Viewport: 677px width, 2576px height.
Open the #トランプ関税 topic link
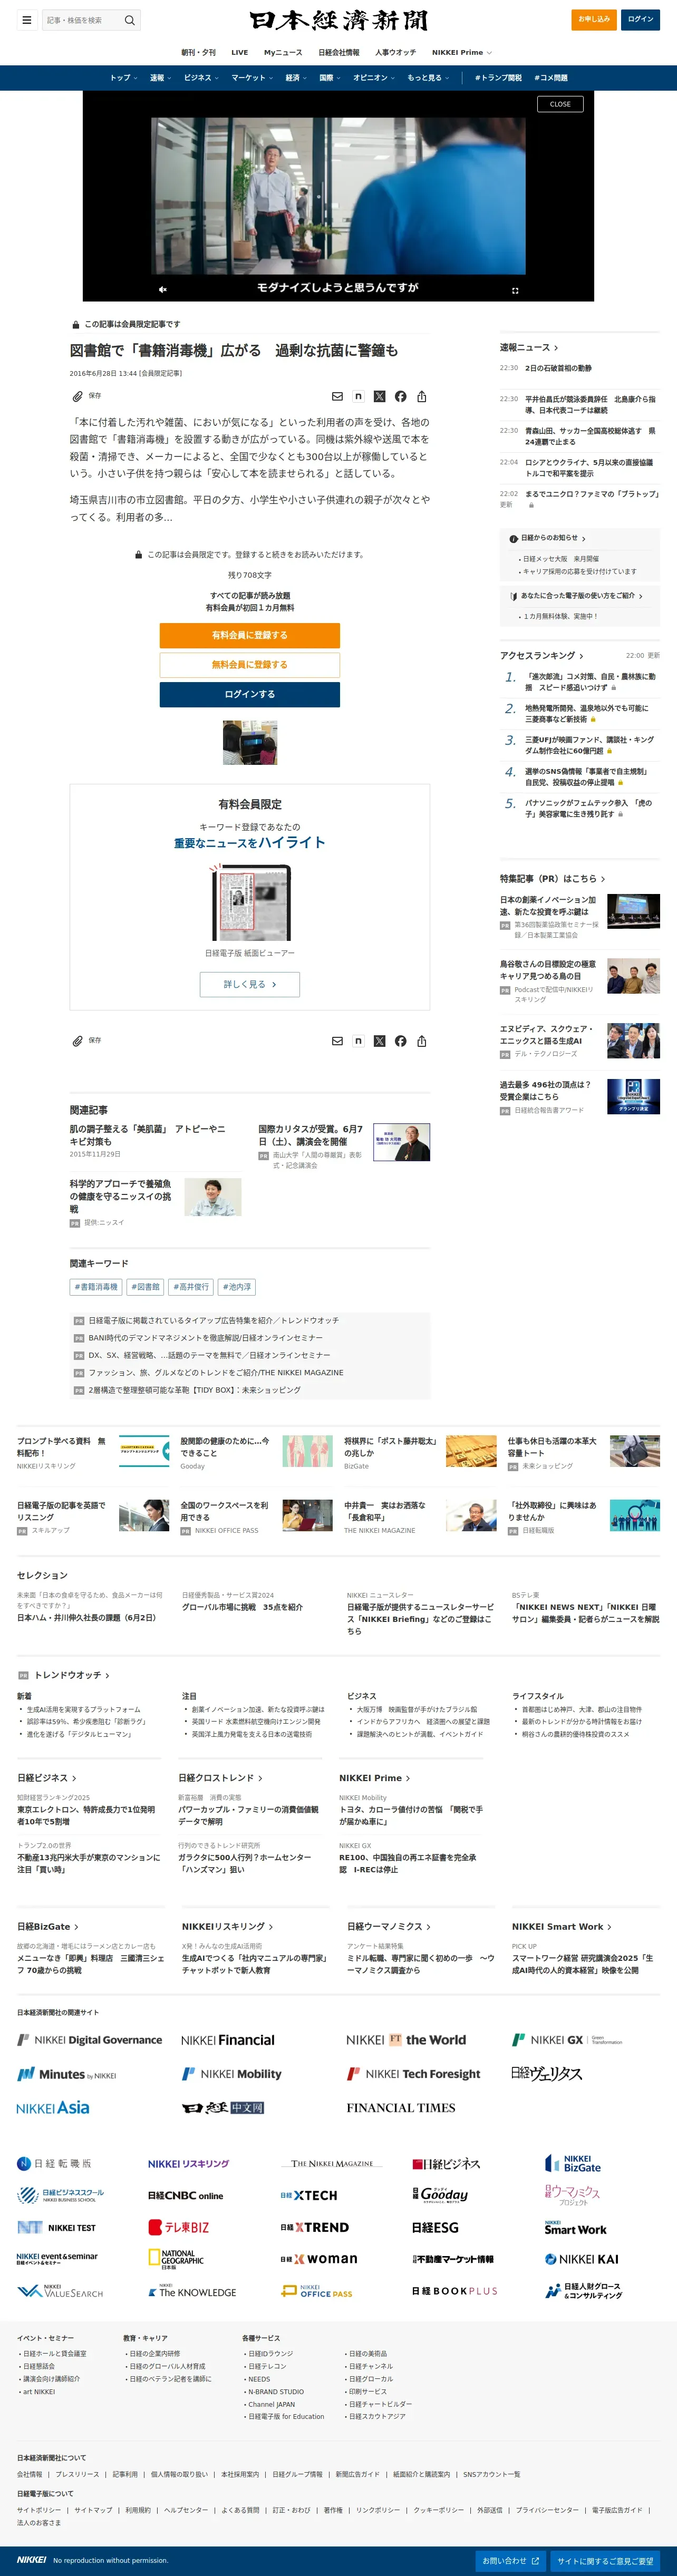pos(497,78)
